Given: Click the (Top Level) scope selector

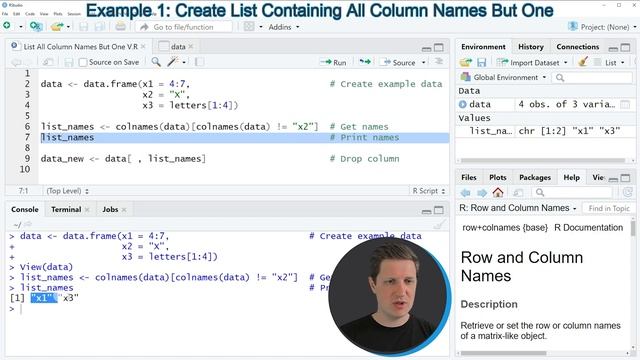Looking at the screenshot, I should click(x=67, y=191).
